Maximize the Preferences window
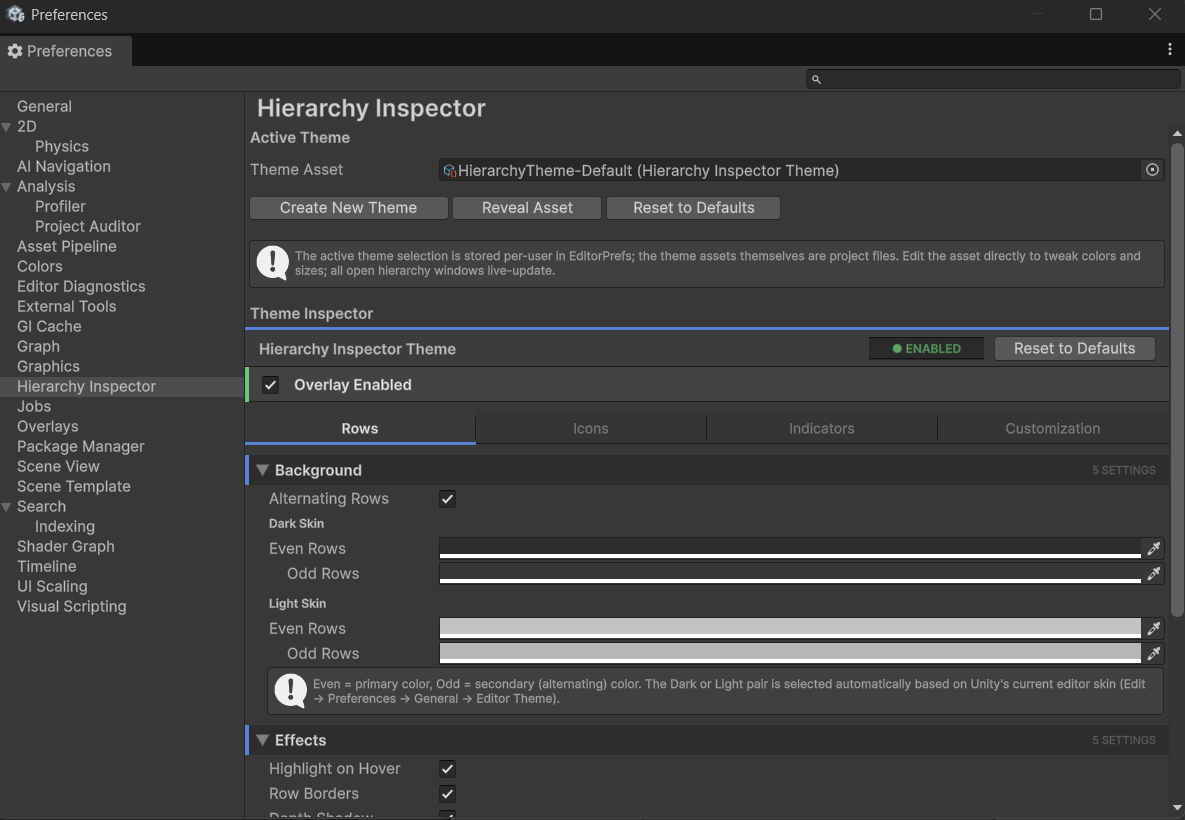Image resolution: width=1185 pixels, height=820 pixels. 1096,14
